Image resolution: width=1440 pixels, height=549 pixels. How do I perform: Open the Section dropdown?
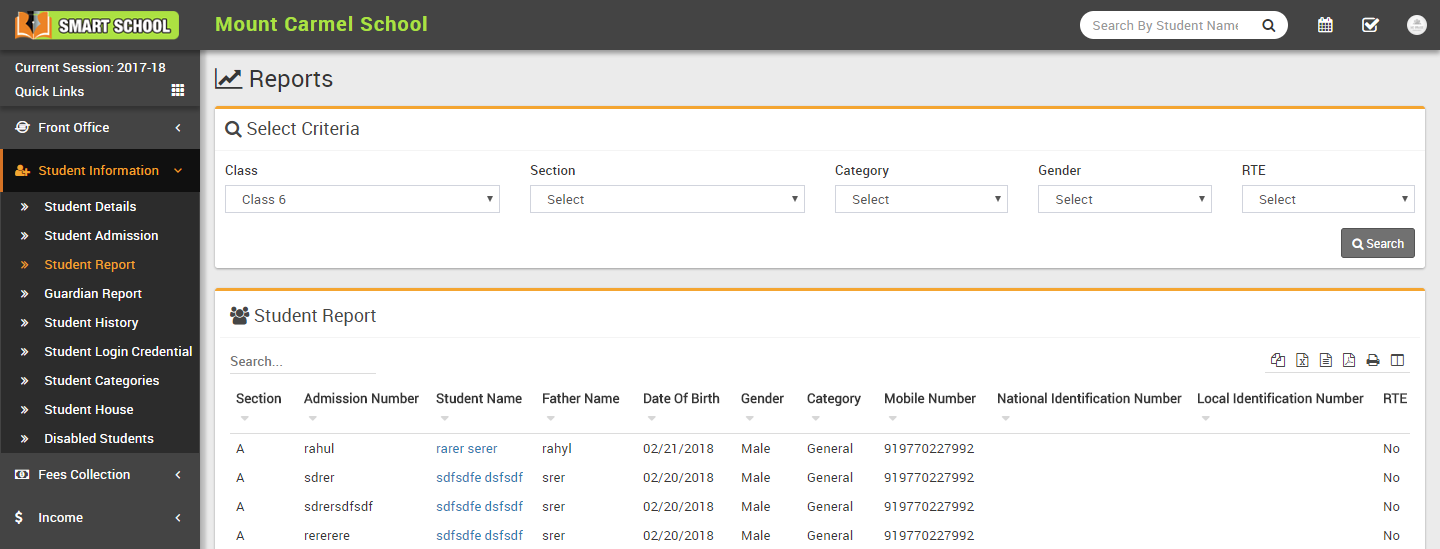(667, 199)
